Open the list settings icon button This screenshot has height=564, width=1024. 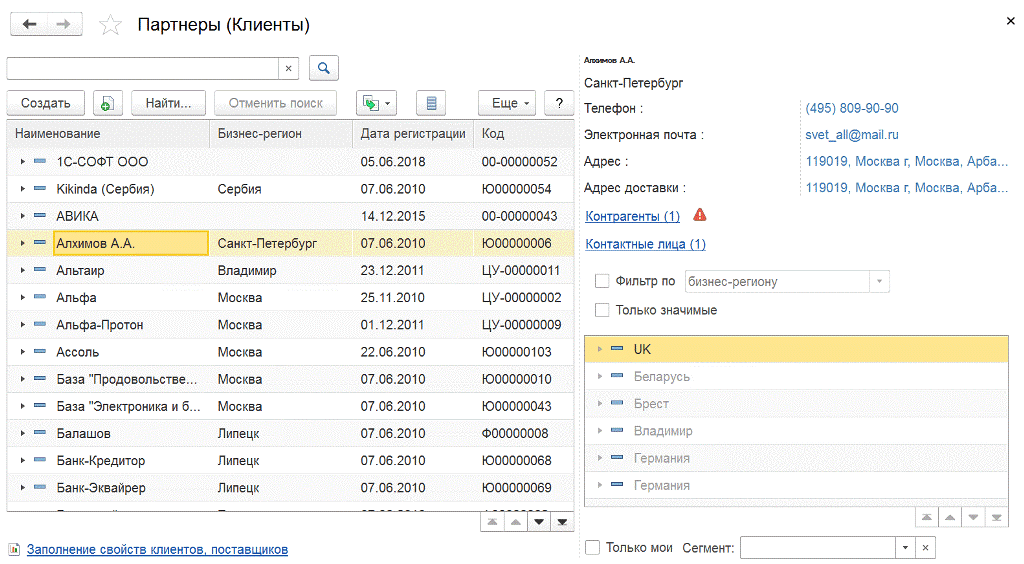point(431,103)
